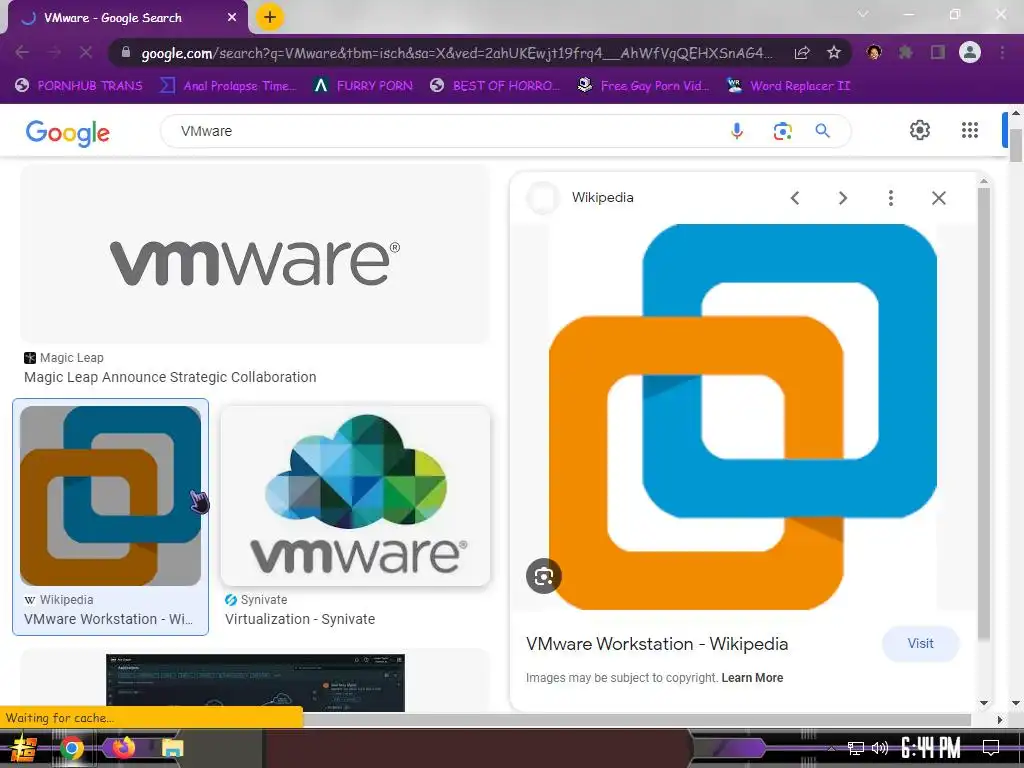Switch to Chrome in the taskbar
Viewport: 1024px width, 768px height.
(72, 748)
